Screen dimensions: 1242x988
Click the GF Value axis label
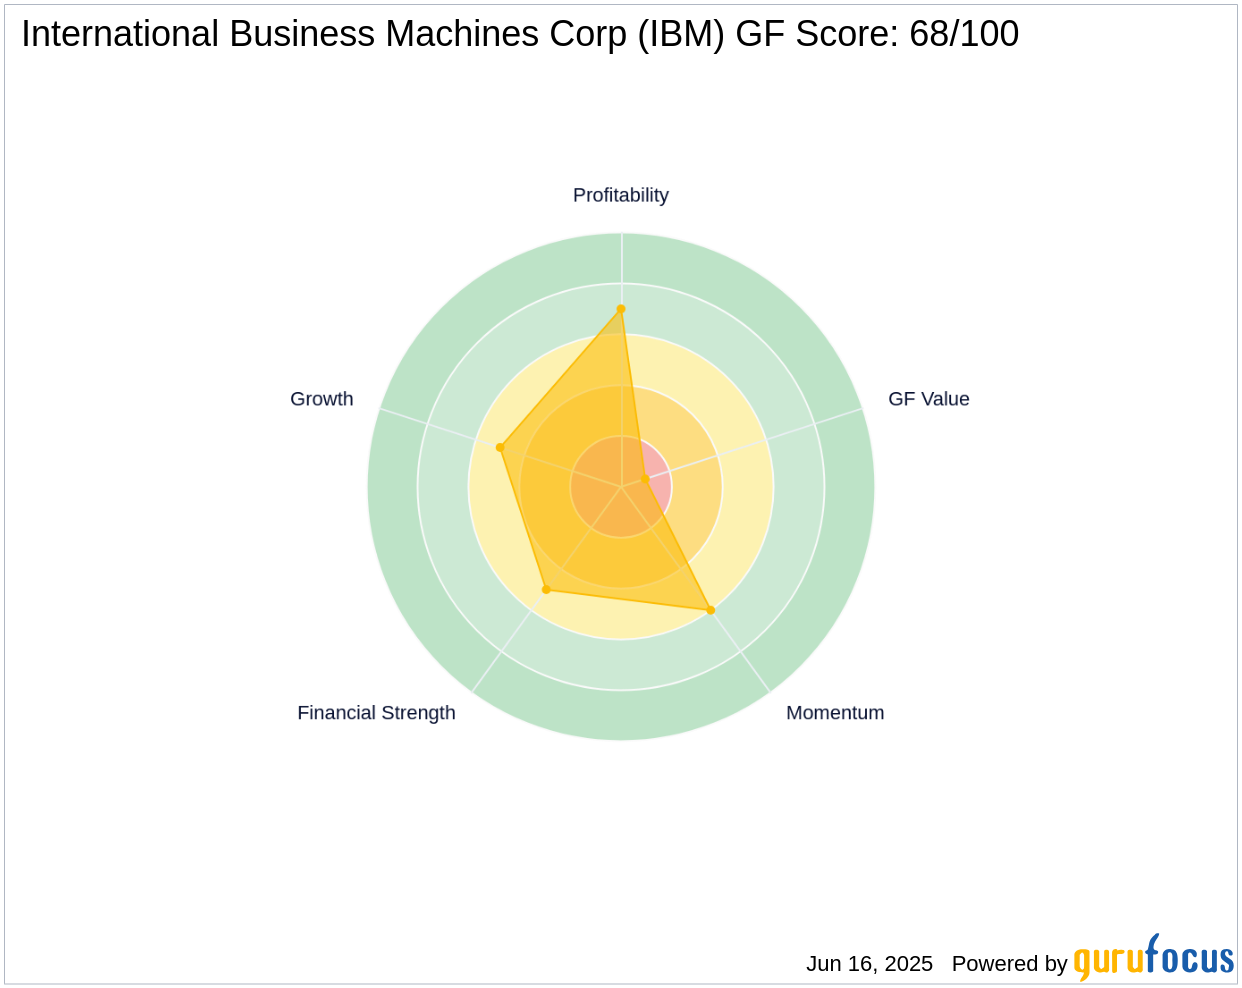click(929, 399)
